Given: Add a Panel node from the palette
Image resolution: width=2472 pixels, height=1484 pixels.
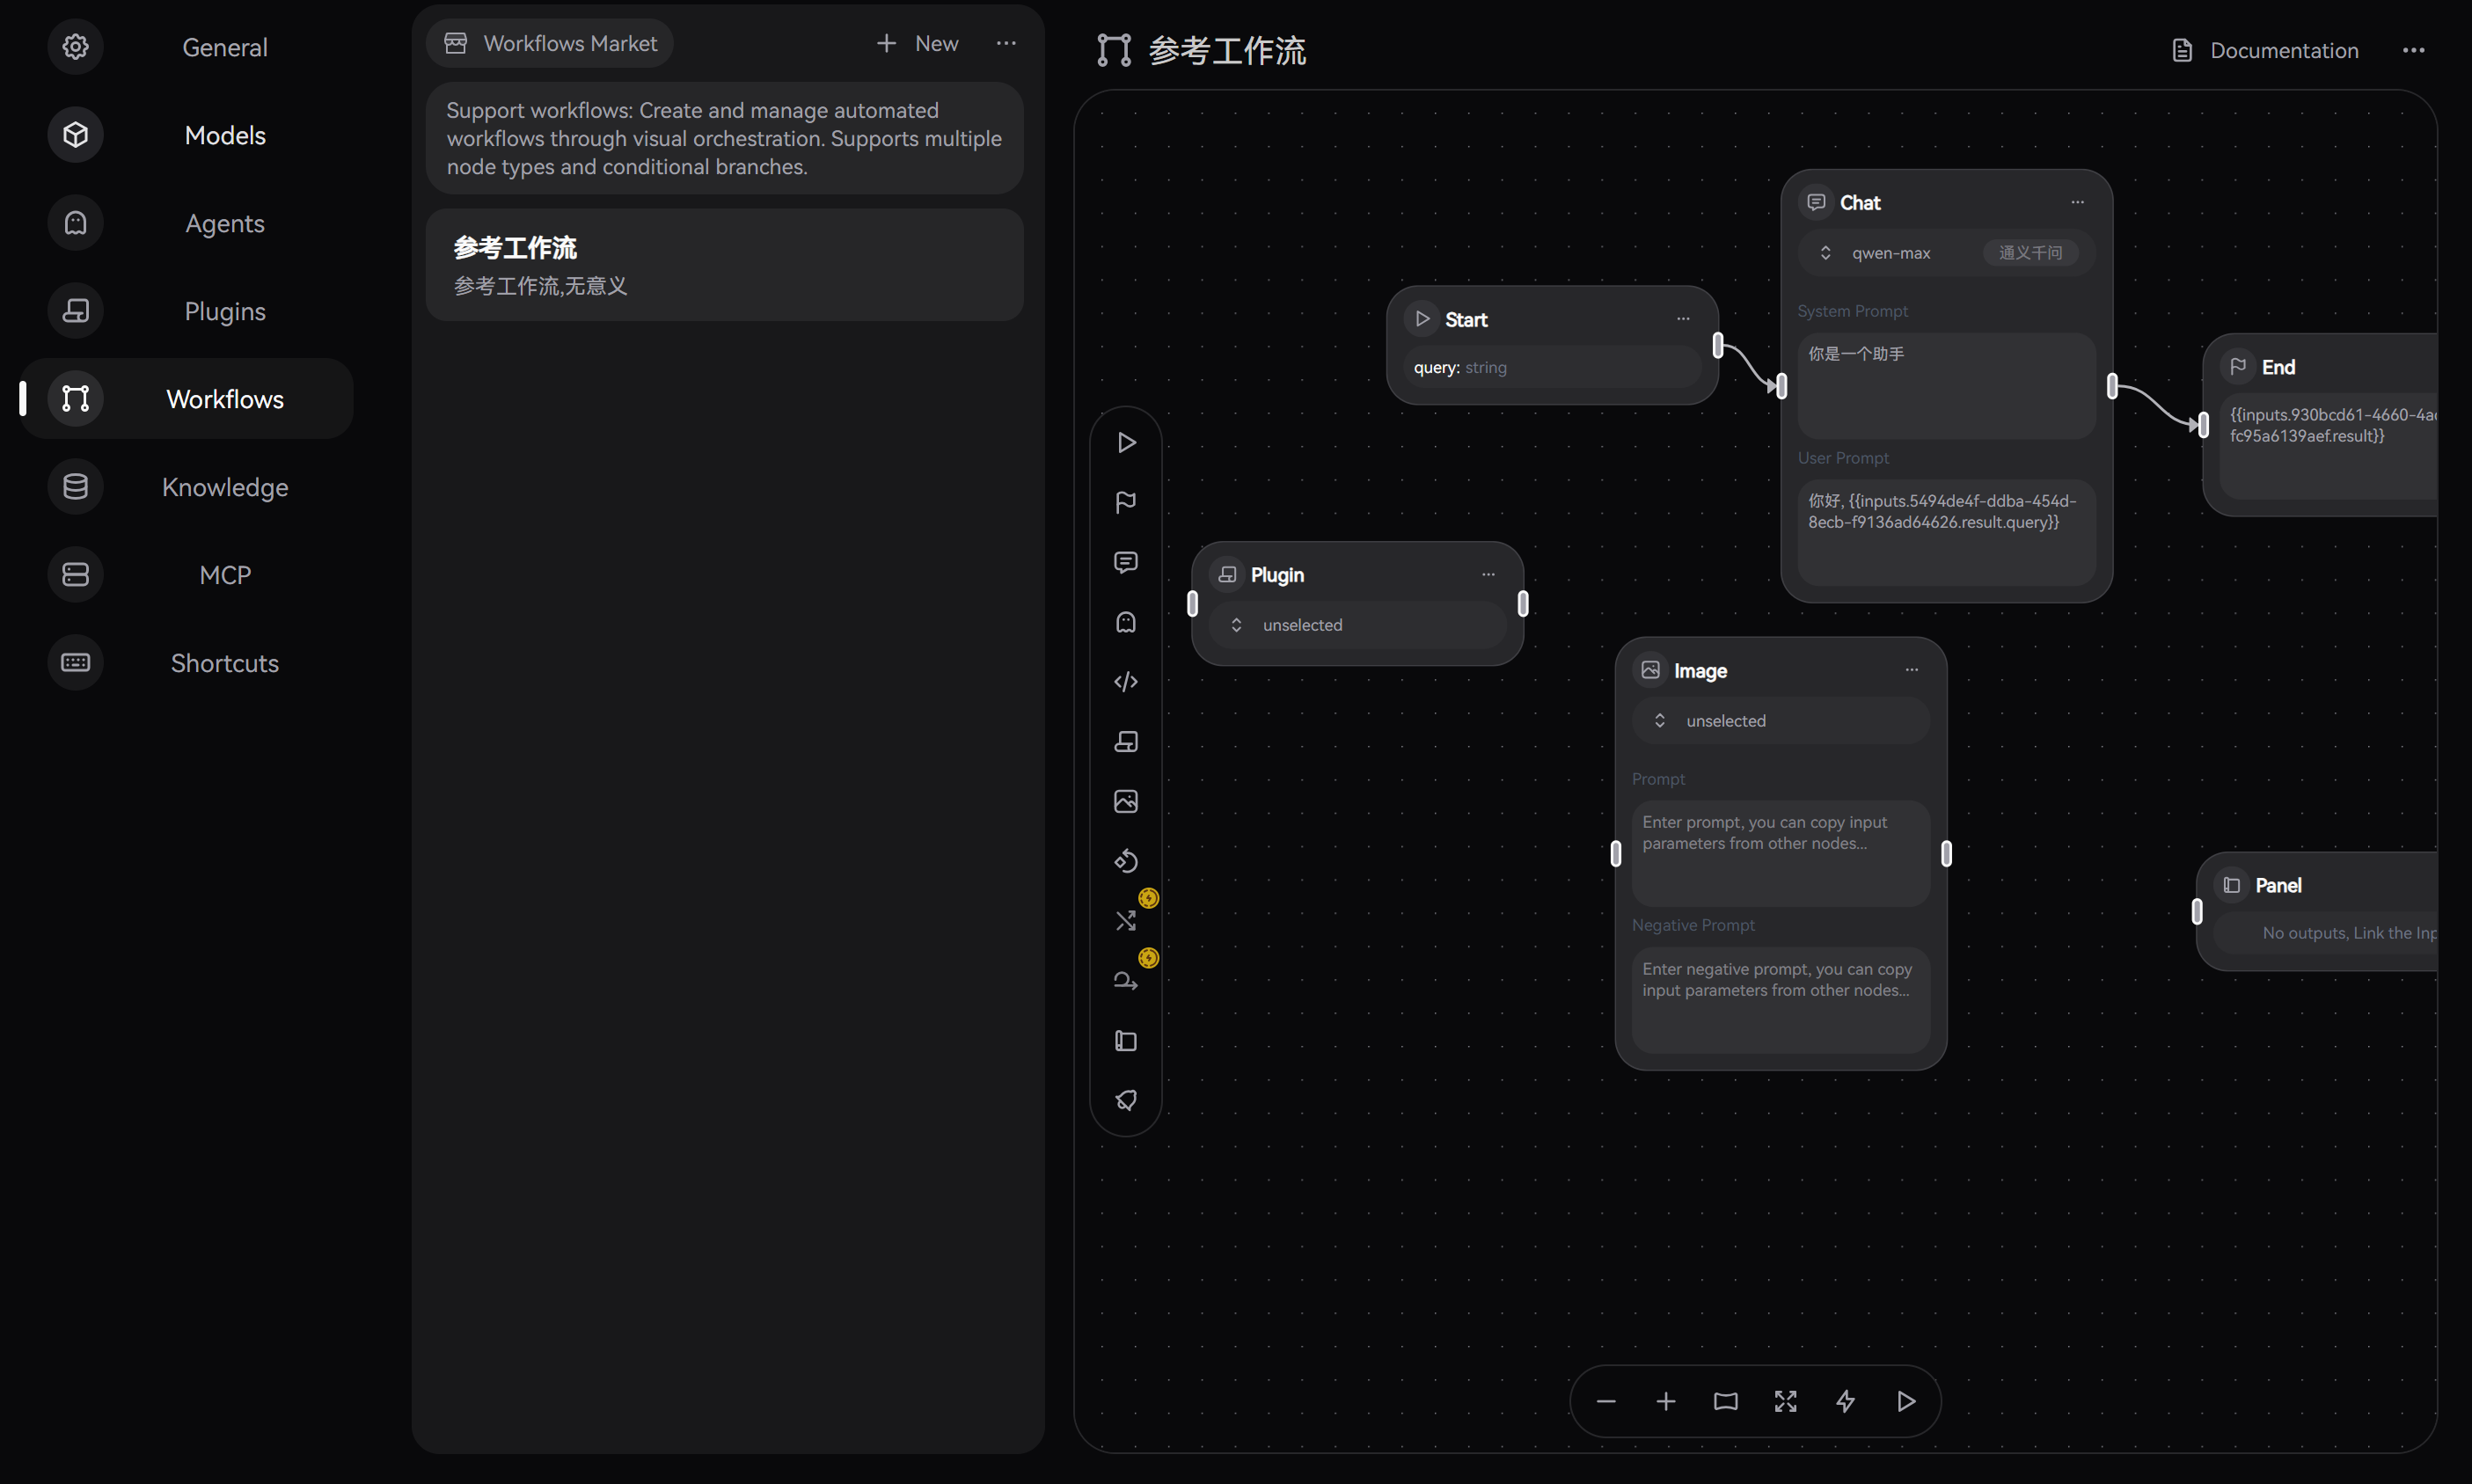Looking at the screenshot, I should tap(1126, 1041).
